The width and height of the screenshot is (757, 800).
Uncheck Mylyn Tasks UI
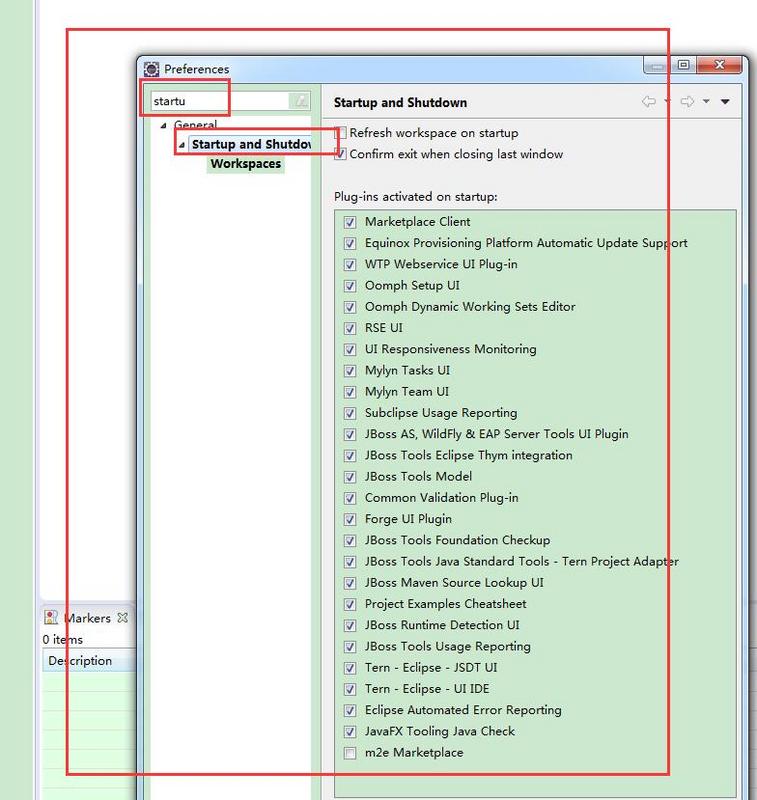[x=350, y=371]
